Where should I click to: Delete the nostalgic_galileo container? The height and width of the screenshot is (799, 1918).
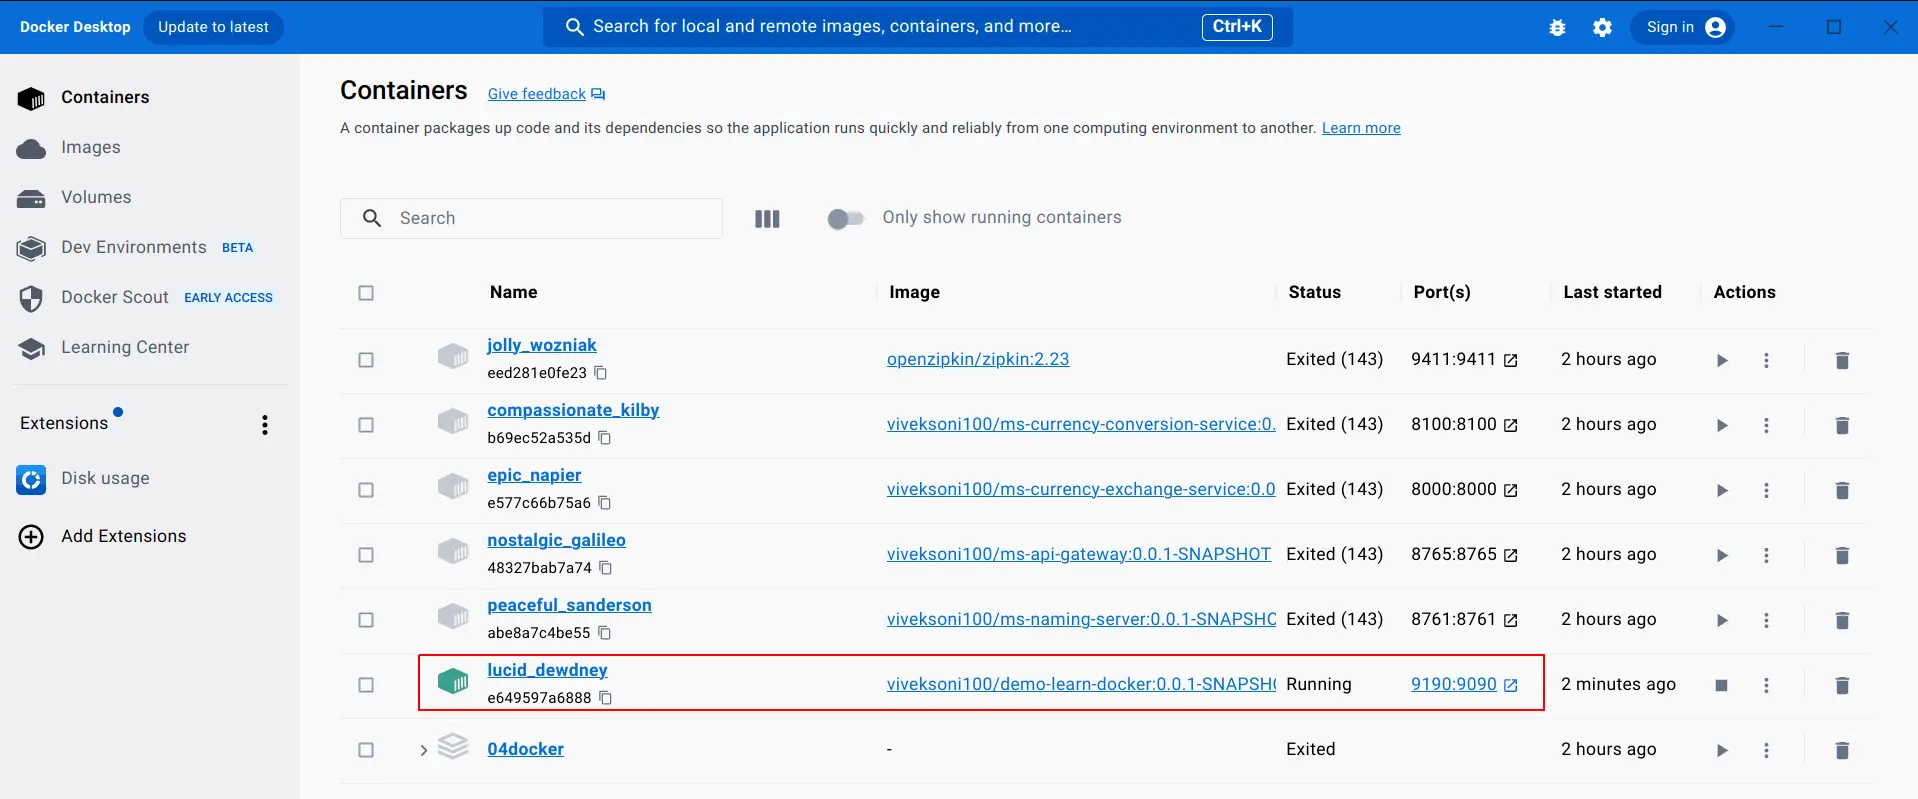1842,555
